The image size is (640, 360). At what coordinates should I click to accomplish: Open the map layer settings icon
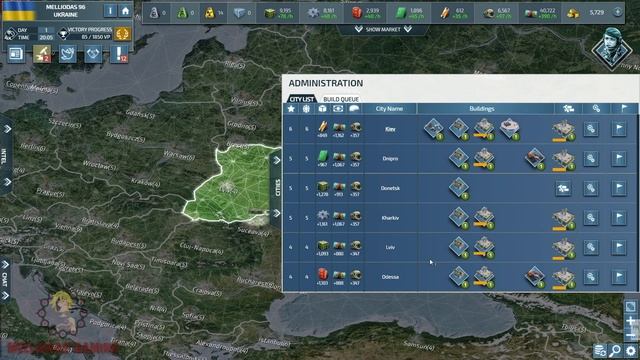(600, 350)
